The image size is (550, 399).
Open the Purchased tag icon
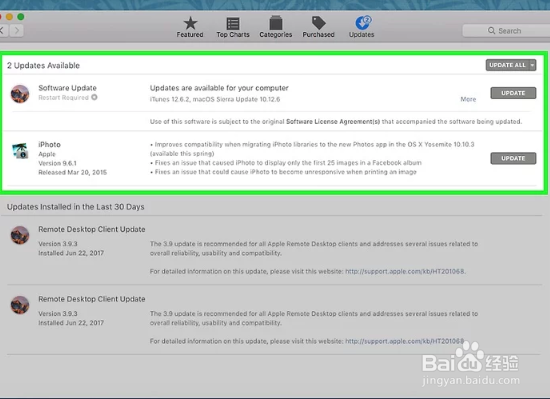coord(318,23)
